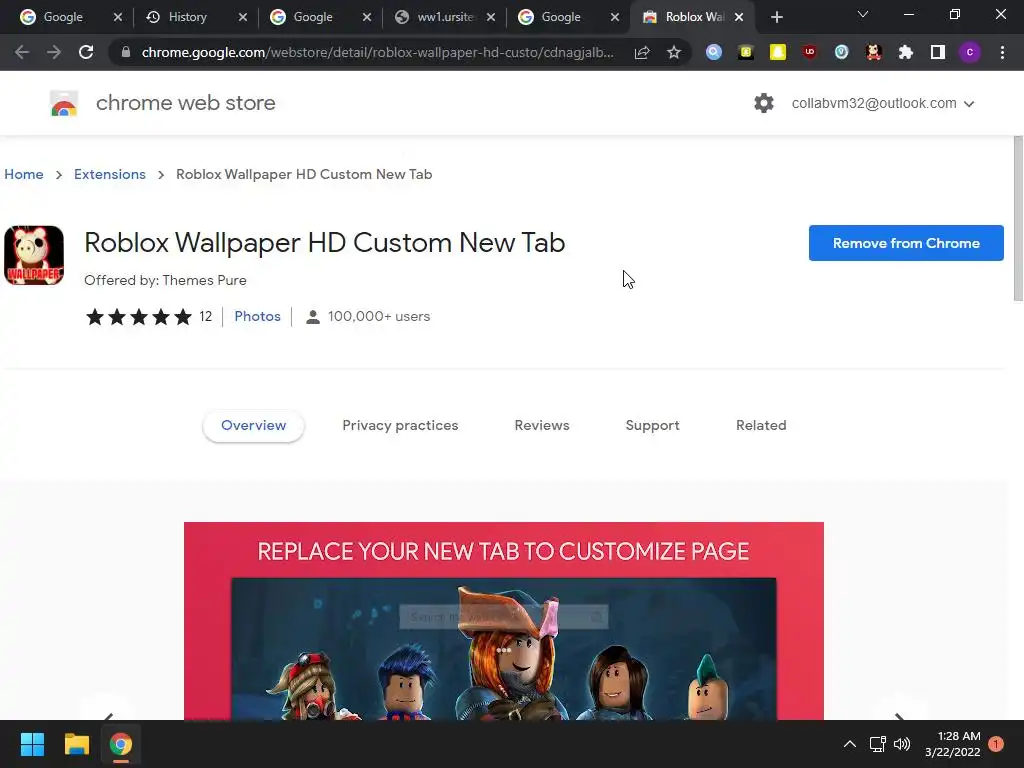Toggle the Chrome side panel icon

pos(938,52)
